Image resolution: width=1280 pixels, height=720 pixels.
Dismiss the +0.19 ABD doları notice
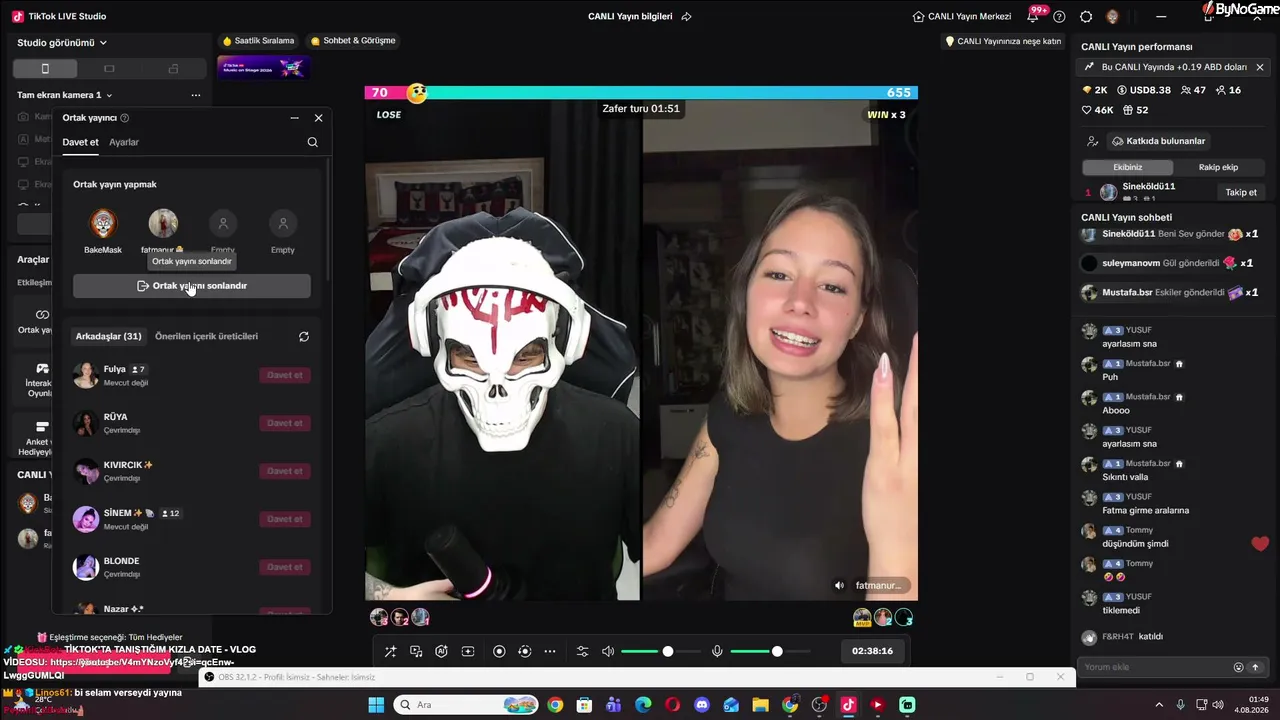[x=1260, y=67]
